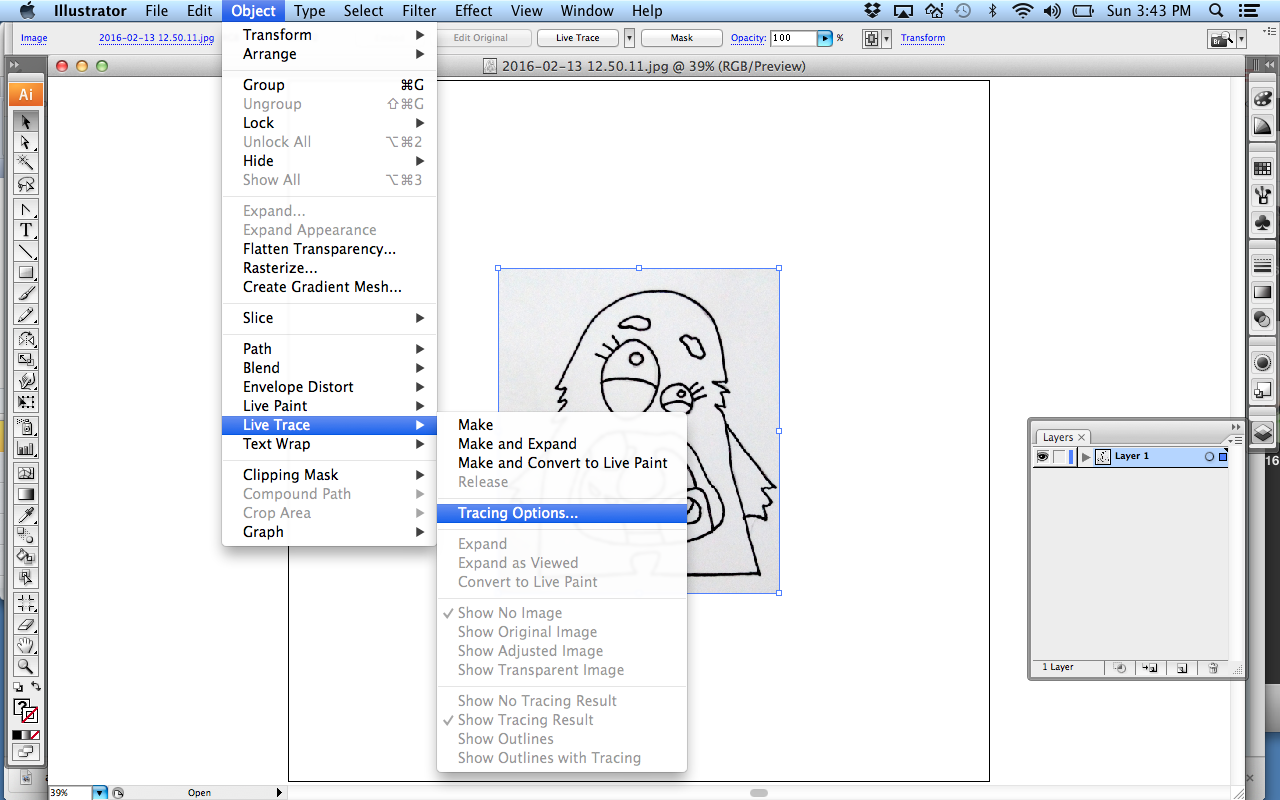Open the Color panel palette icon

point(1262,100)
